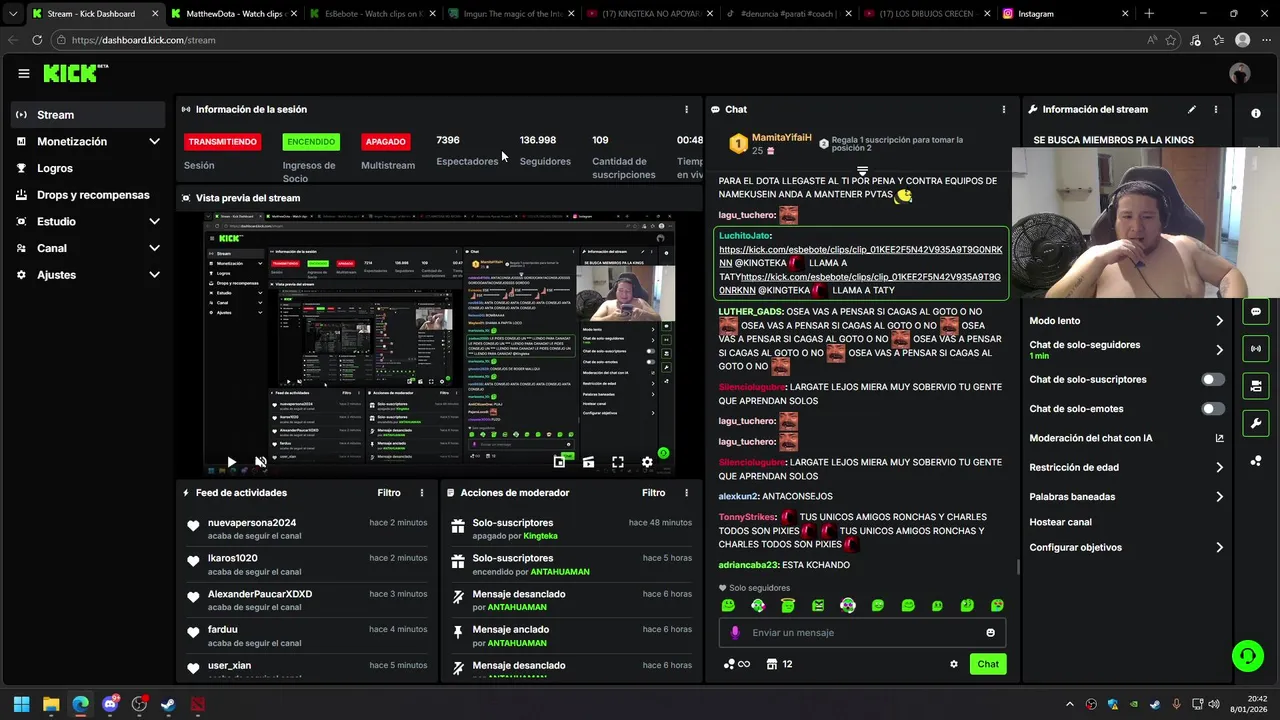Image resolution: width=1280 pixels, height=720 pixels.
Task: Click the info icon in right sidebar
Action: point(1256,113)
